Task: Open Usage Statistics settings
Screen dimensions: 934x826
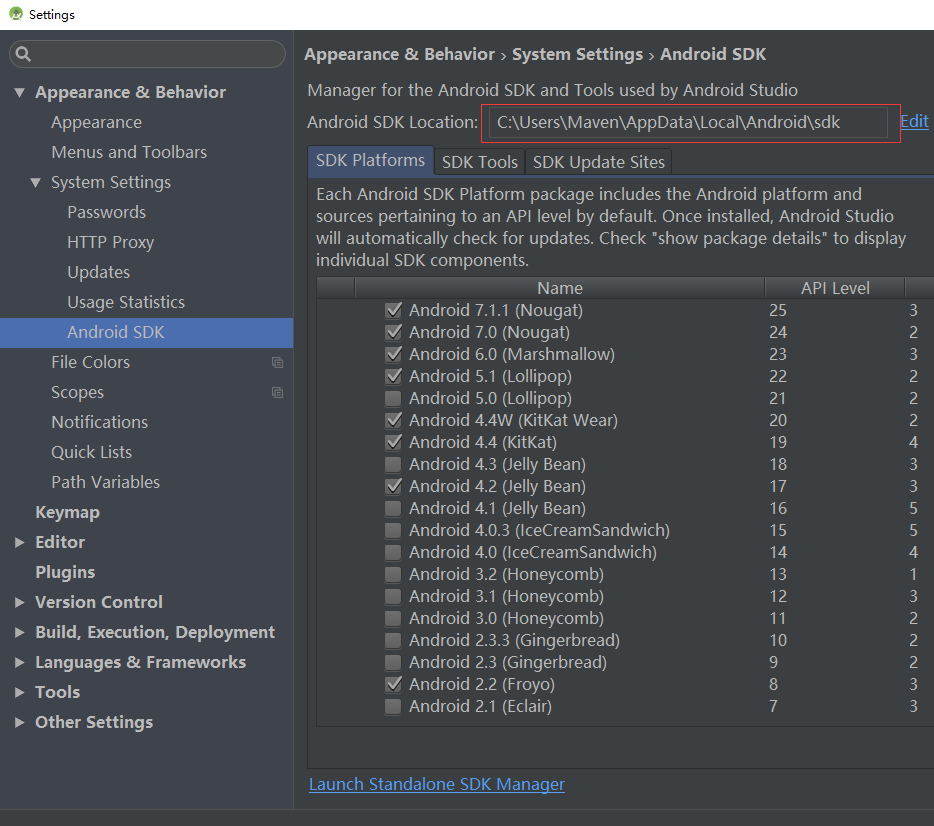Action: [x=126, y=303]
